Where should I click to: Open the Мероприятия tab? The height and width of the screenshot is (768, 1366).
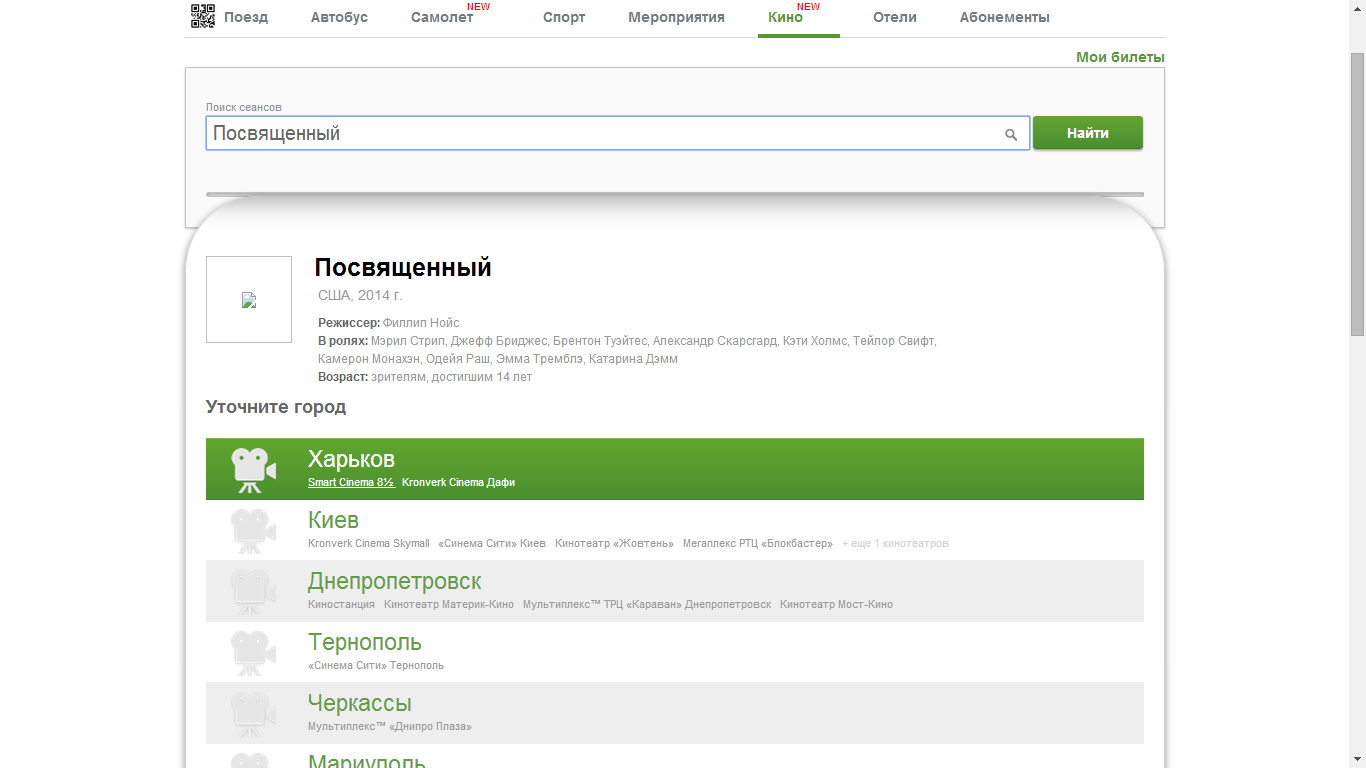[x=676, y=17]
